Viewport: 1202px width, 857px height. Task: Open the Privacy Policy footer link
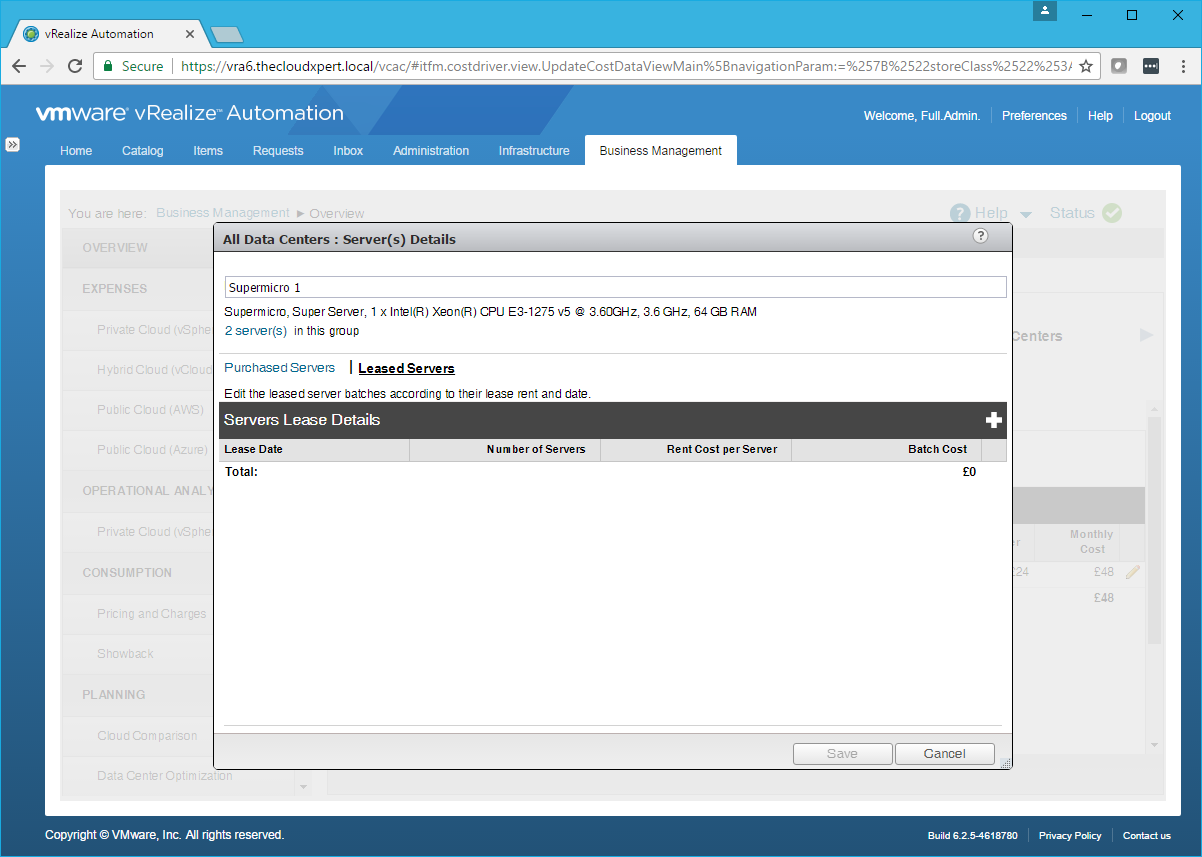(1069, 835)
